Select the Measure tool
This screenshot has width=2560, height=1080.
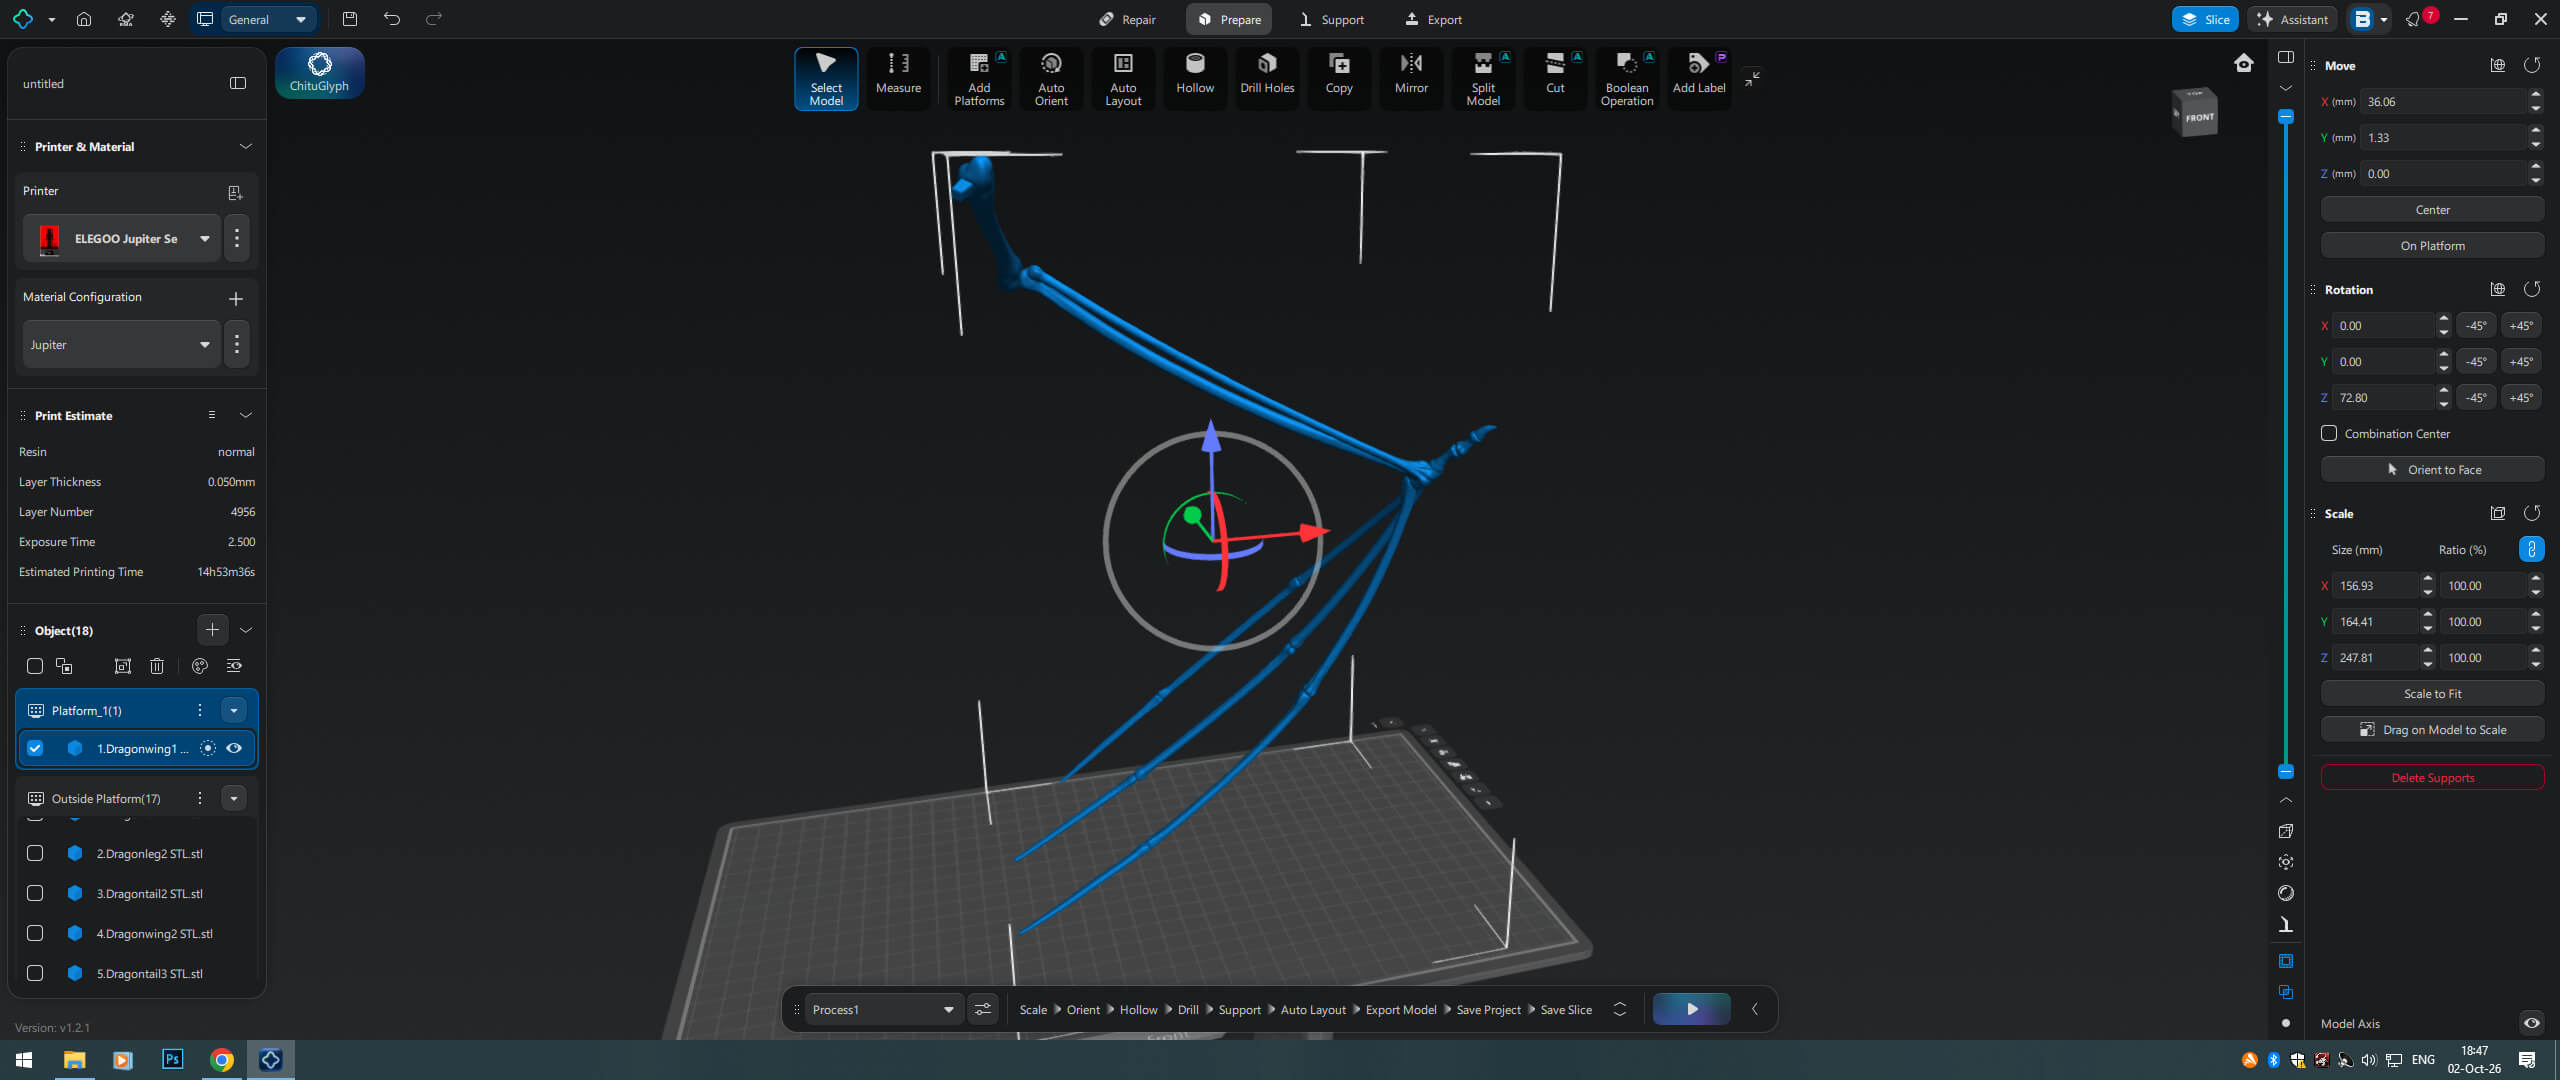coord(898,78)
